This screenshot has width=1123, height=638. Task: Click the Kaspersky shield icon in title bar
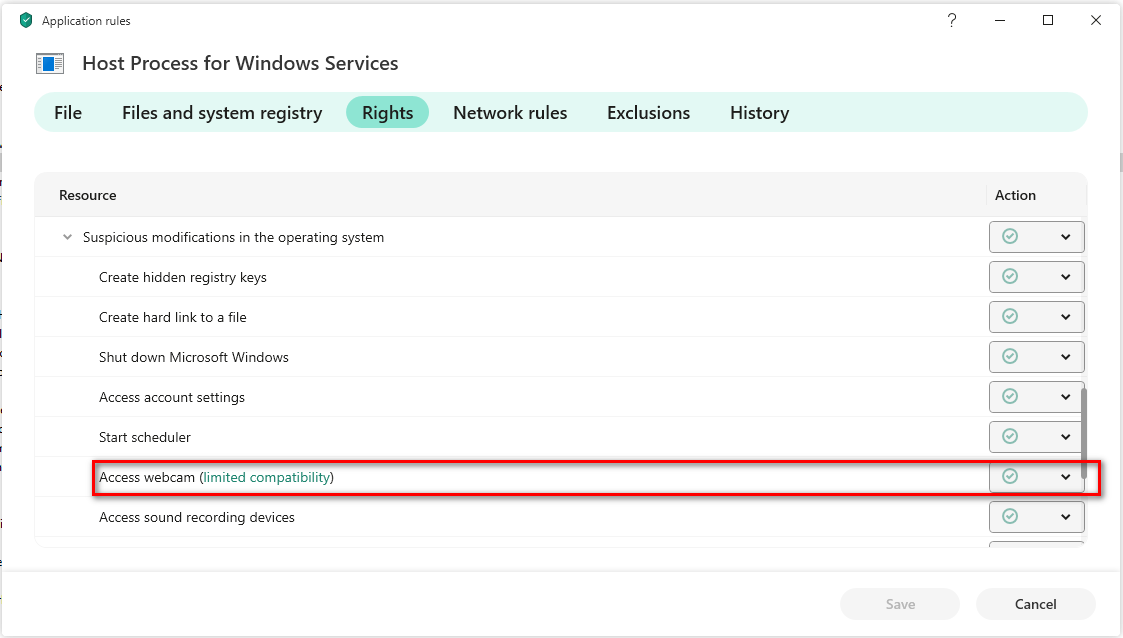pyautogui.click(x=26, y=20)
